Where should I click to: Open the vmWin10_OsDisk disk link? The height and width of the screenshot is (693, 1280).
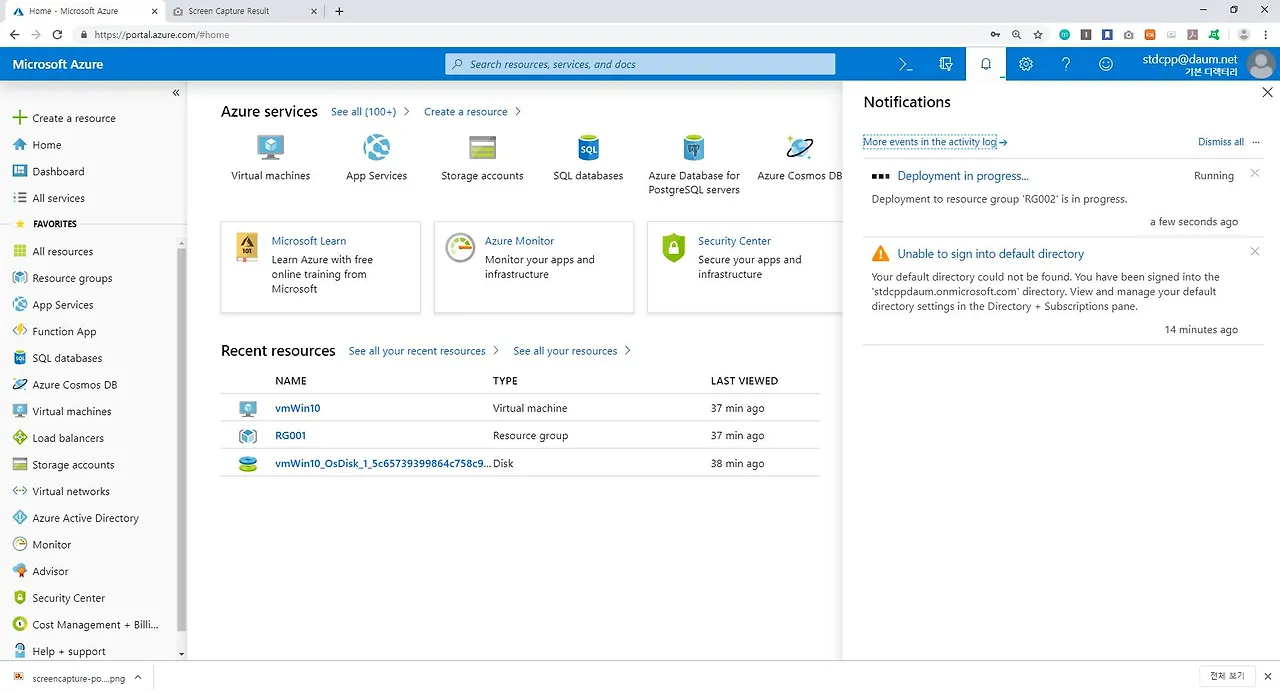(x=383, y=464)
